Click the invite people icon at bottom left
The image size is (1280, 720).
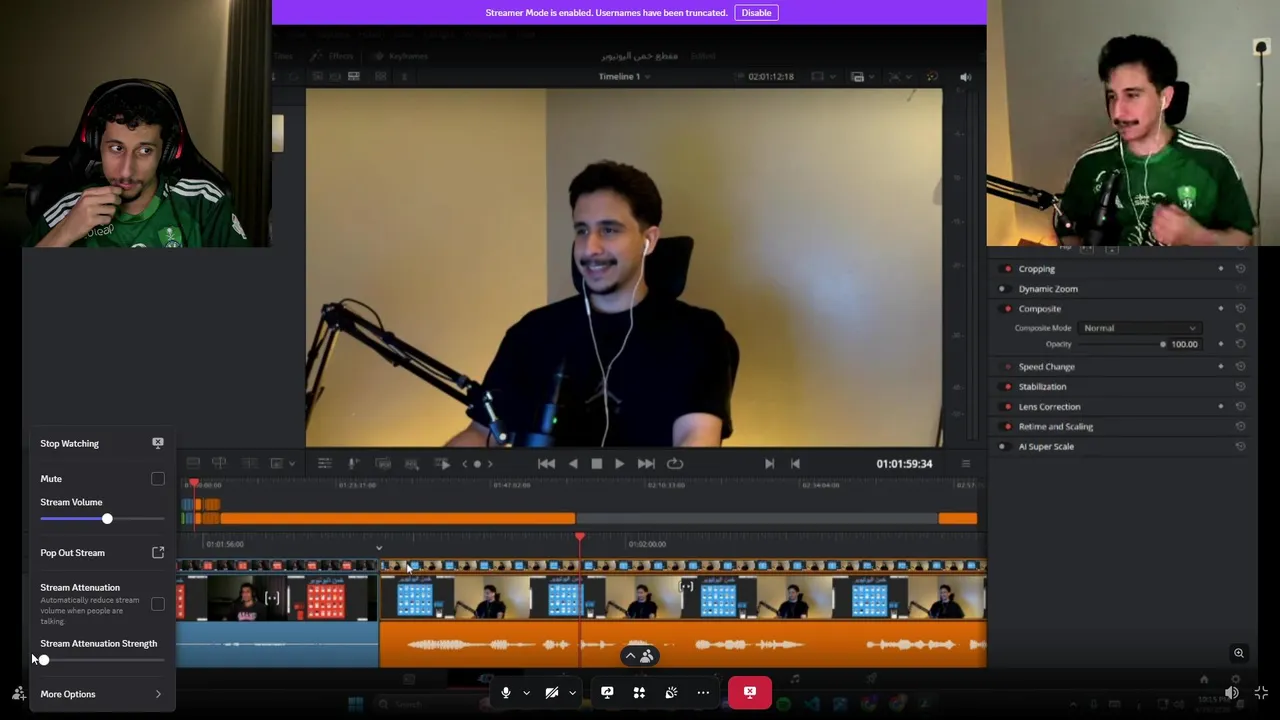pyautogui.click(x=19, y=693)
